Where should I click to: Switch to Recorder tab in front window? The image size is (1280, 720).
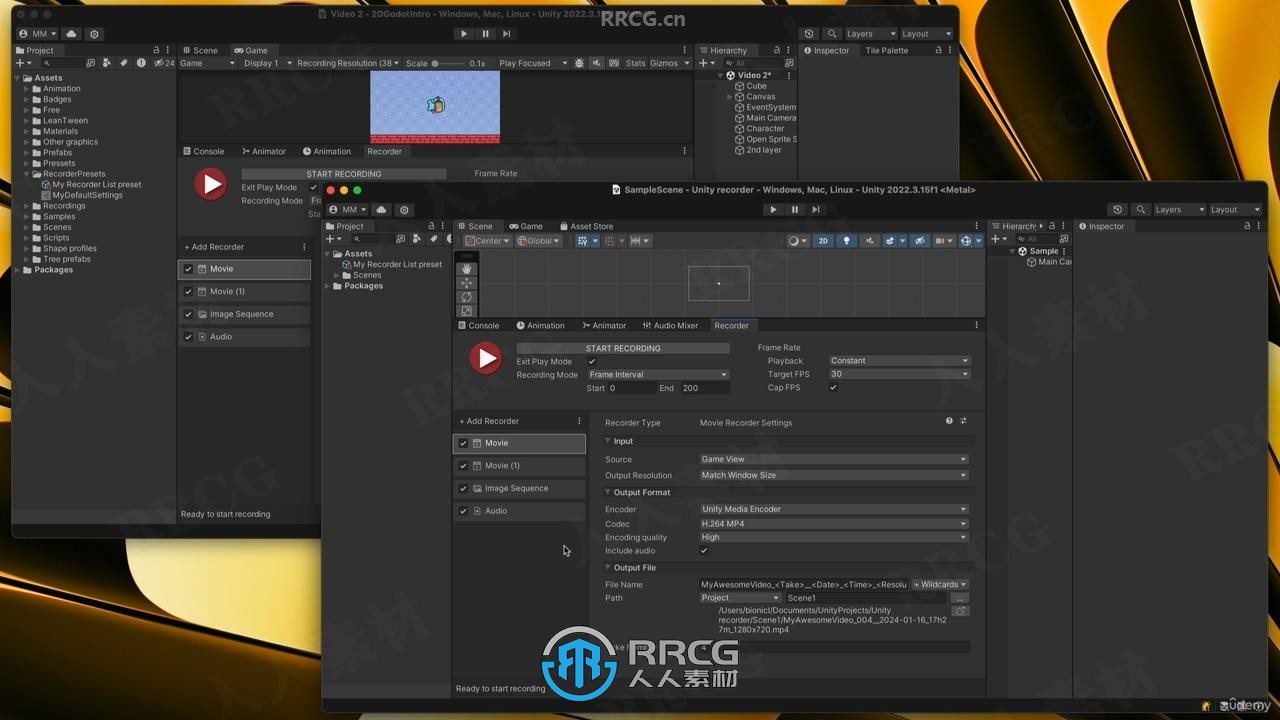tap(731, 326)
